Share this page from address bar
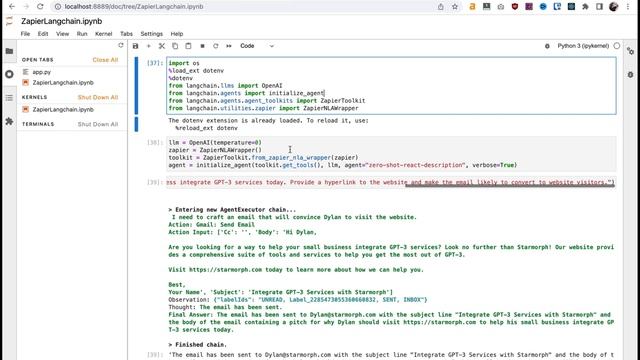 click(x=441, y=7)
